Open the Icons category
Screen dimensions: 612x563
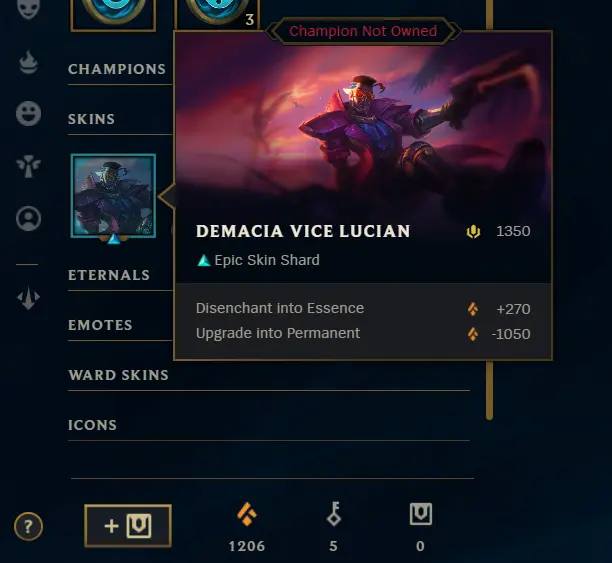pos(93,425)
